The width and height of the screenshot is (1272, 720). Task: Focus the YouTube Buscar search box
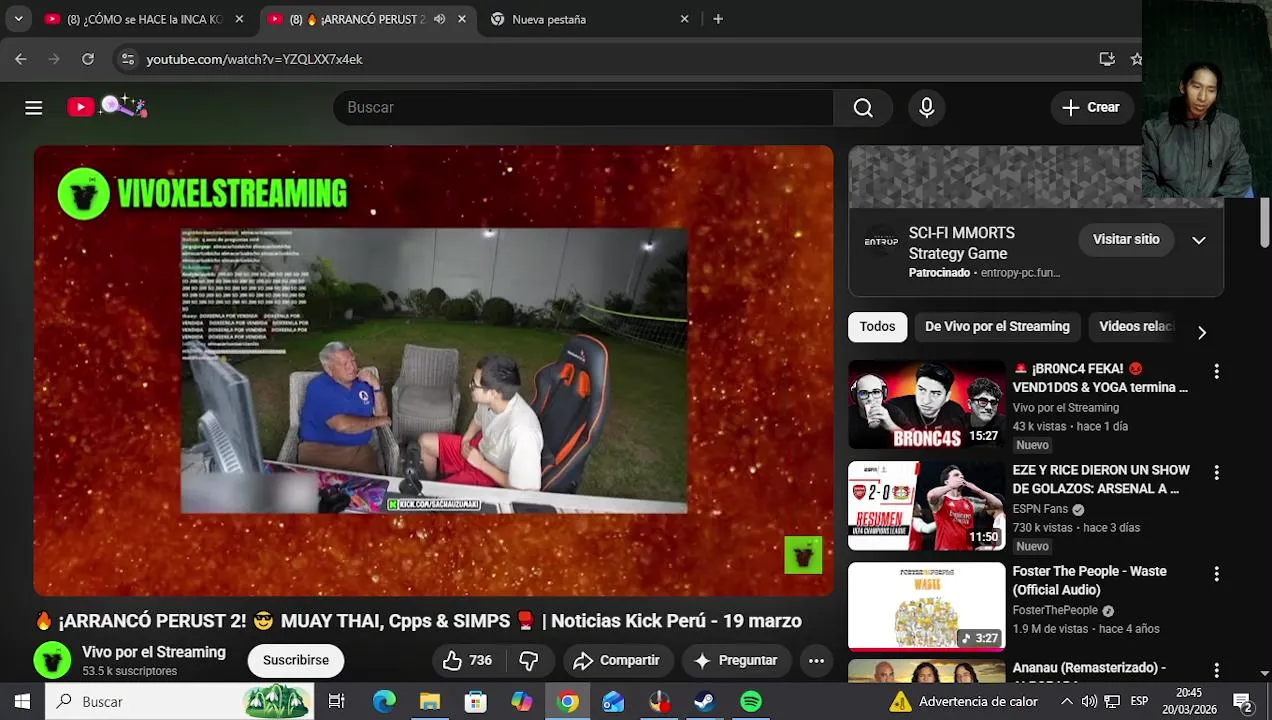pyautogui.click(x=583, y=107)
